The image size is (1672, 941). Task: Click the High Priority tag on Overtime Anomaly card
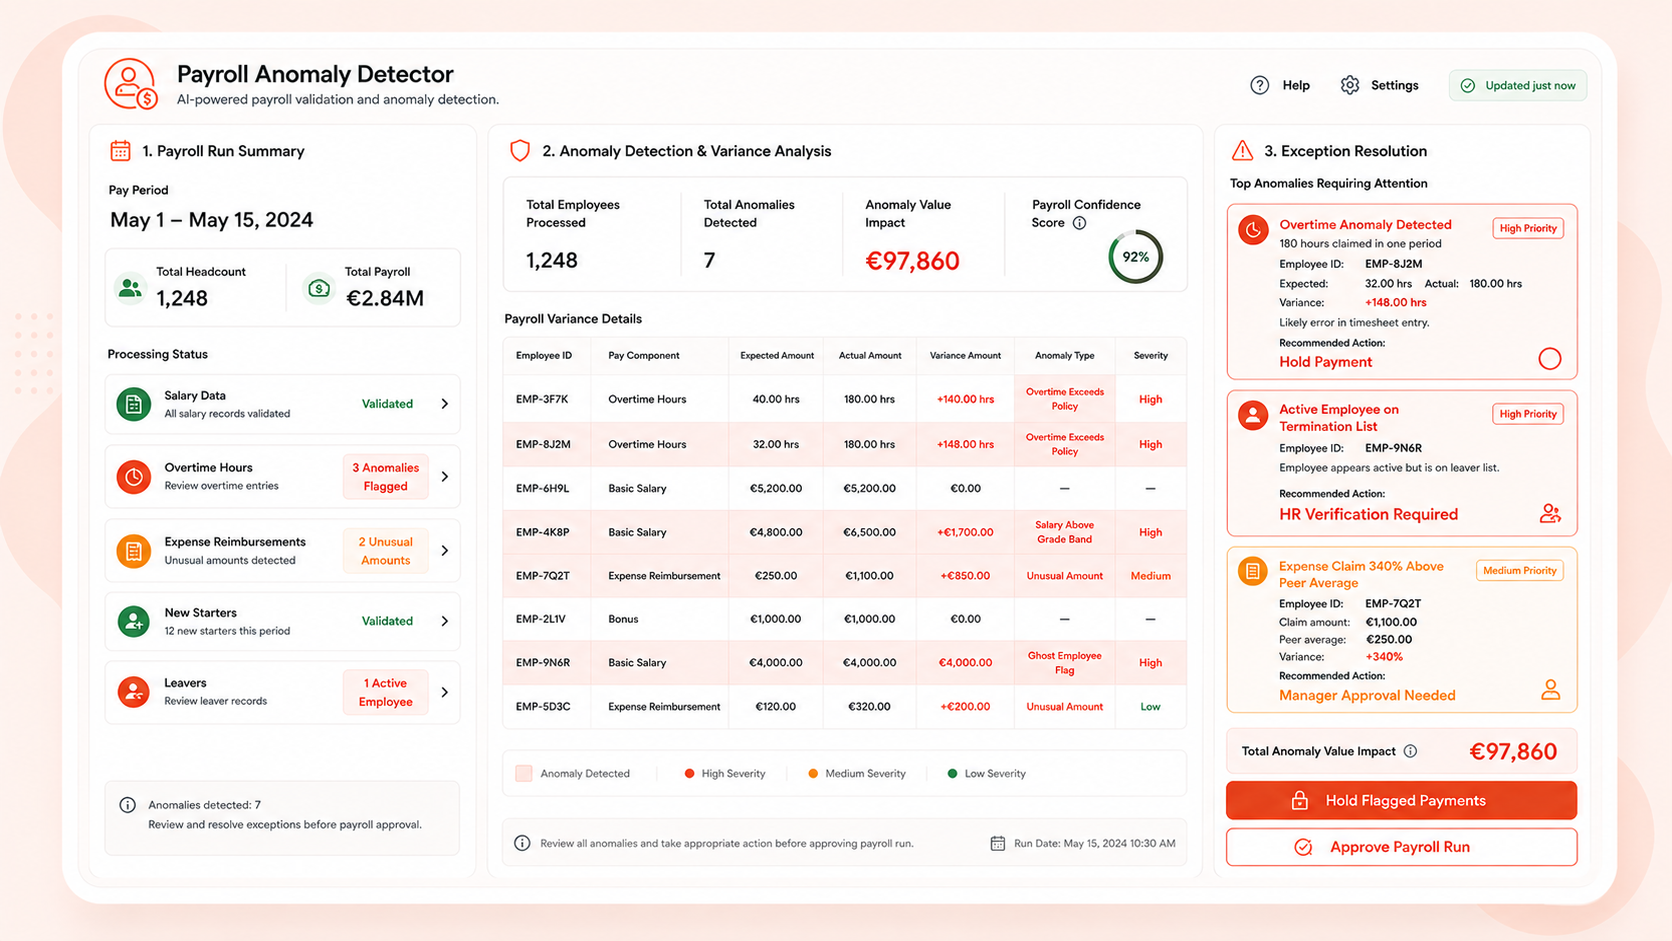(1528, 228)
